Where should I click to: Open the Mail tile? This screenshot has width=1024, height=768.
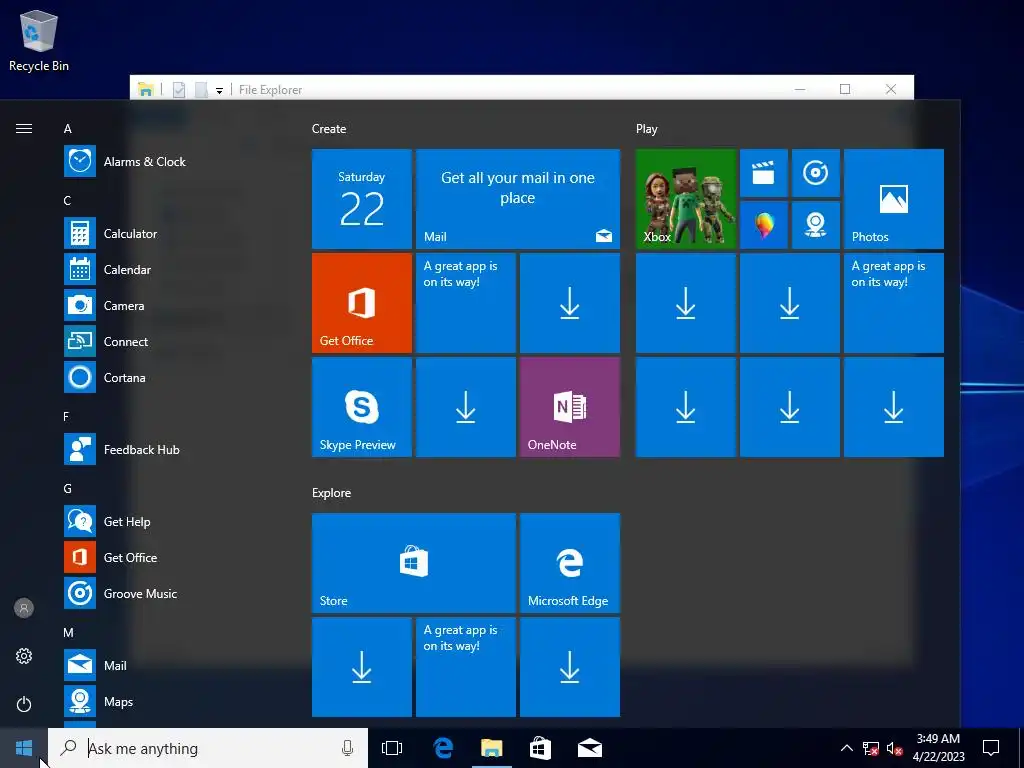pyautogui.click(x=518, y=199)
